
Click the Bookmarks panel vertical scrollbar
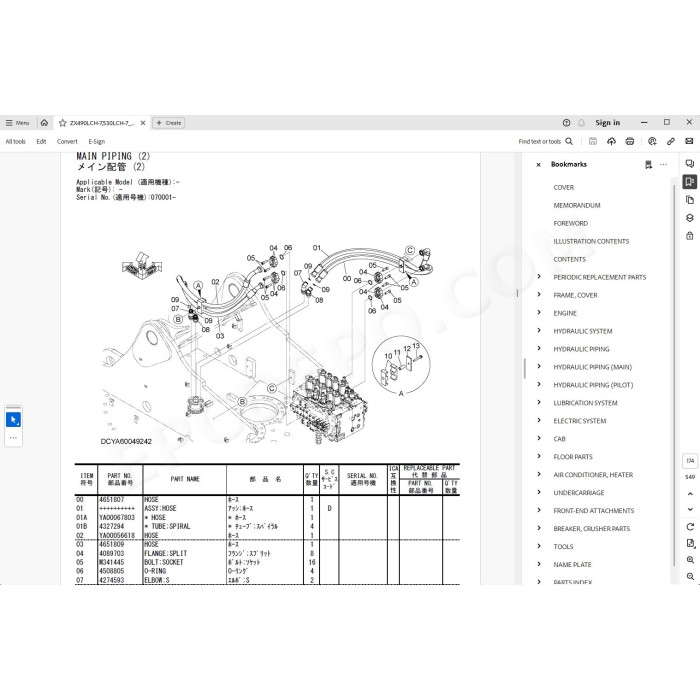click(x=674, y=375)
